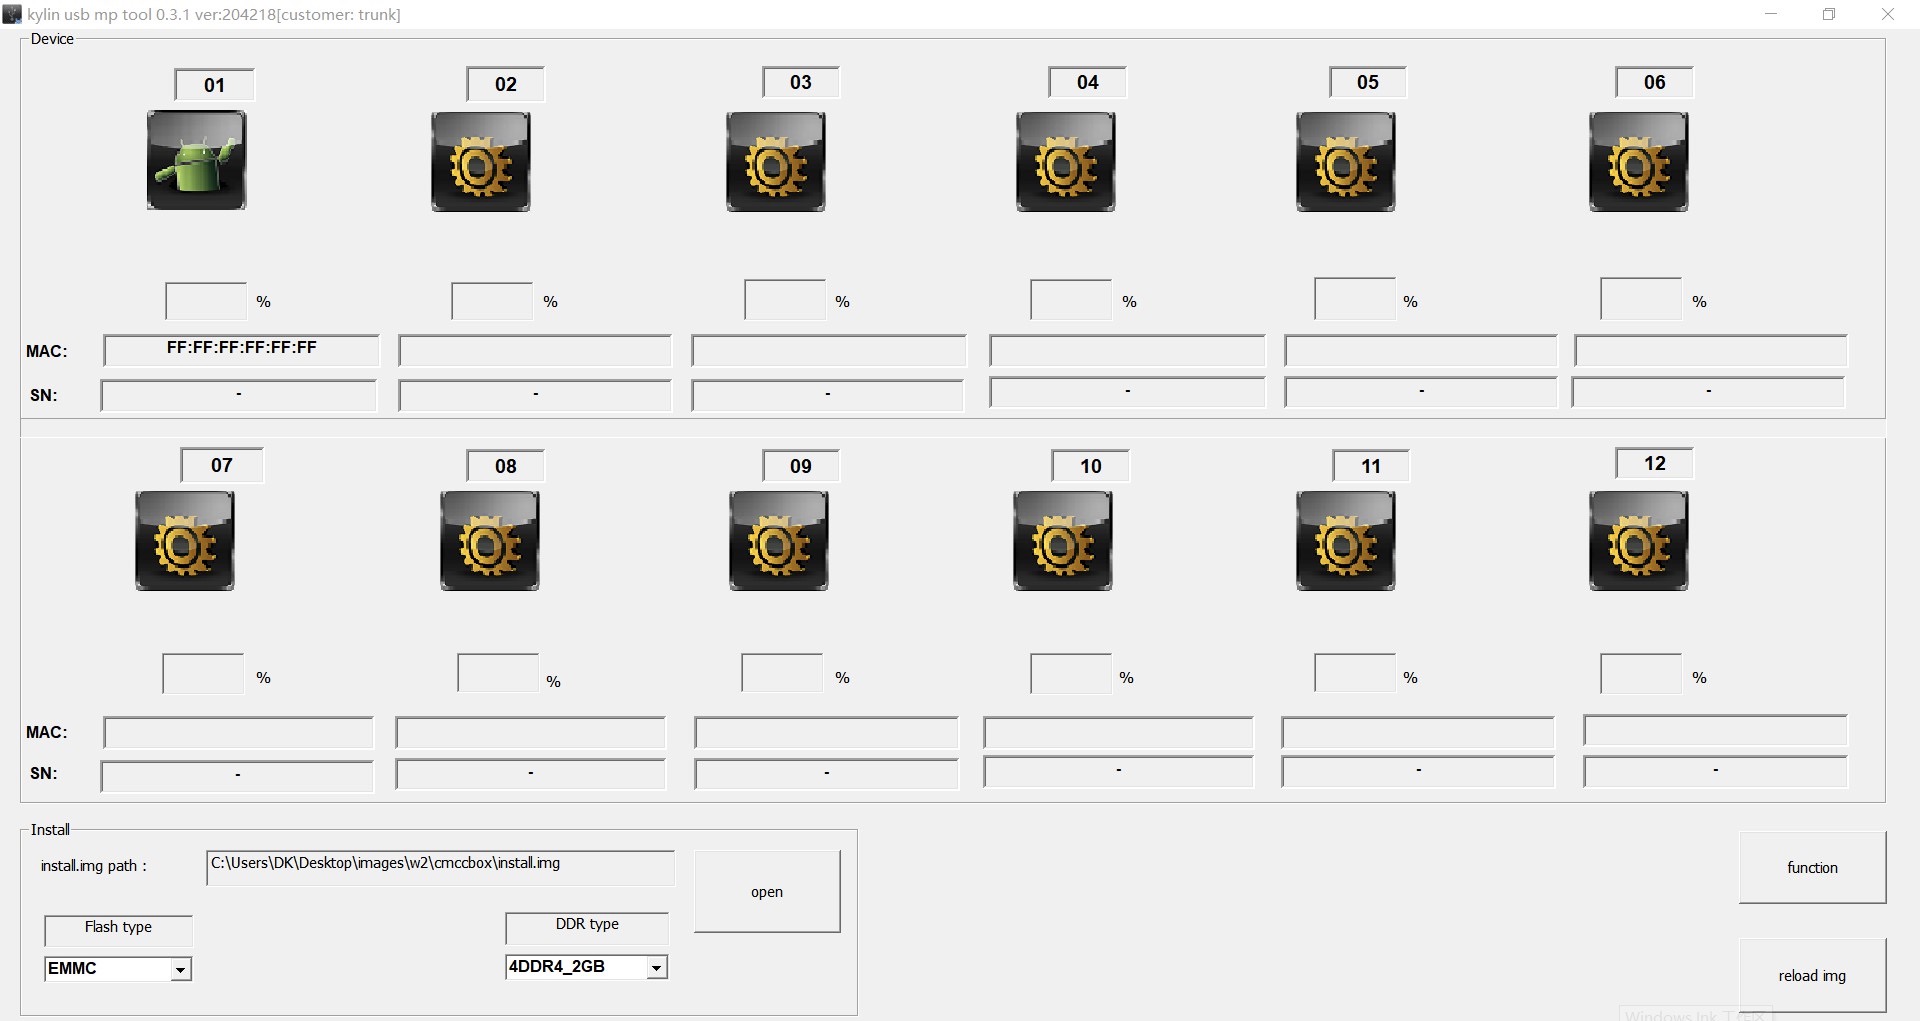The image size is (1920, 1021).
Task: Click the gear icon under device 03
Action: click(x=776, y=162)
